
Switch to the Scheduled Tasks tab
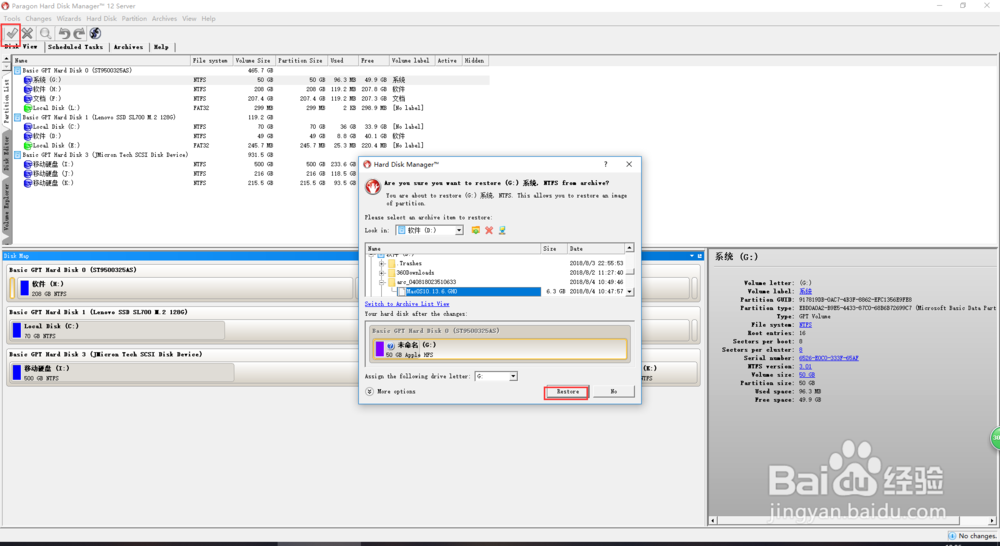pos(75,47)
